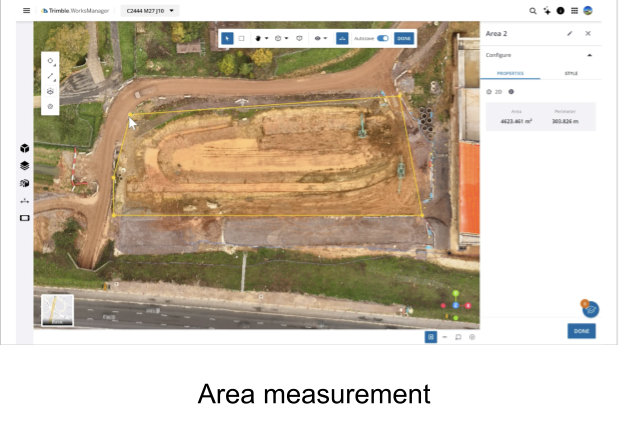Click the blue assistant button with notification badge

tap(590, 309)
